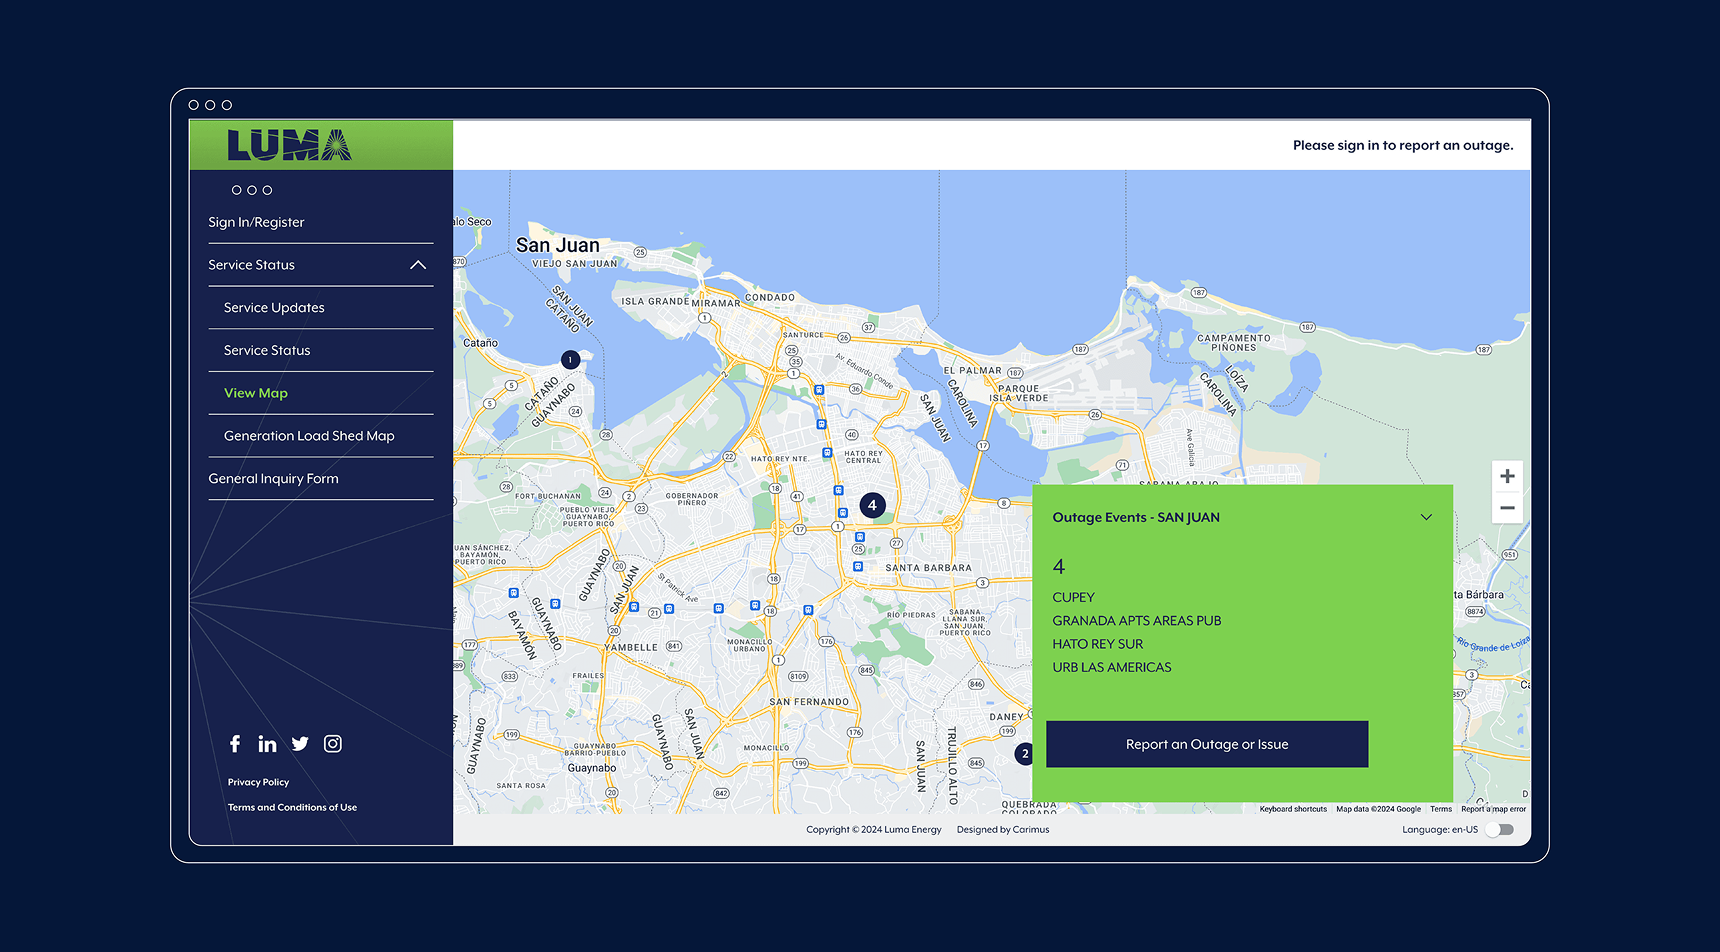Open the Instagram icon in sidebar
The image size is (1720, 952).
click(x=333, y=744)
